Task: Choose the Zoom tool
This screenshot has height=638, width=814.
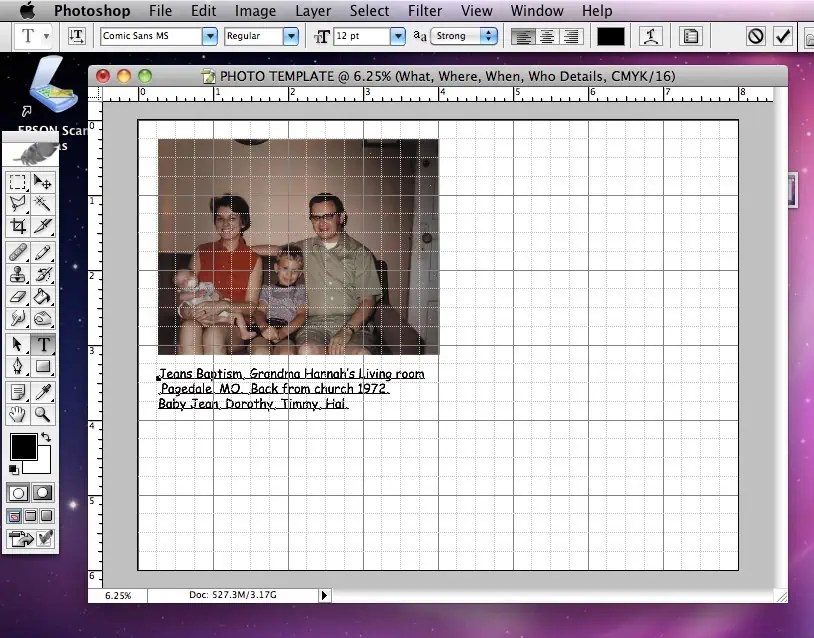Action: tap(42, 415)
